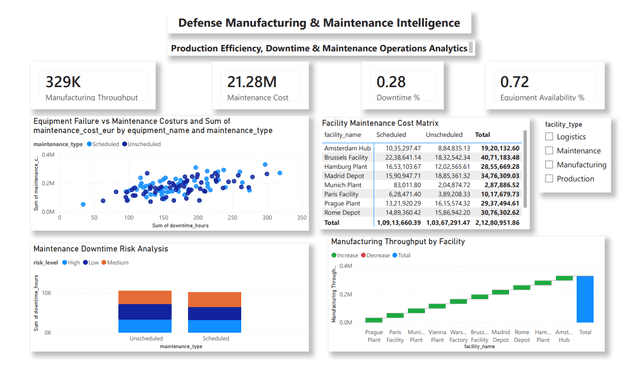This screenshot has height=370, width=640.
Task: Click the Total legend marker in waterfall chart
Action: [x=395, y=255]
